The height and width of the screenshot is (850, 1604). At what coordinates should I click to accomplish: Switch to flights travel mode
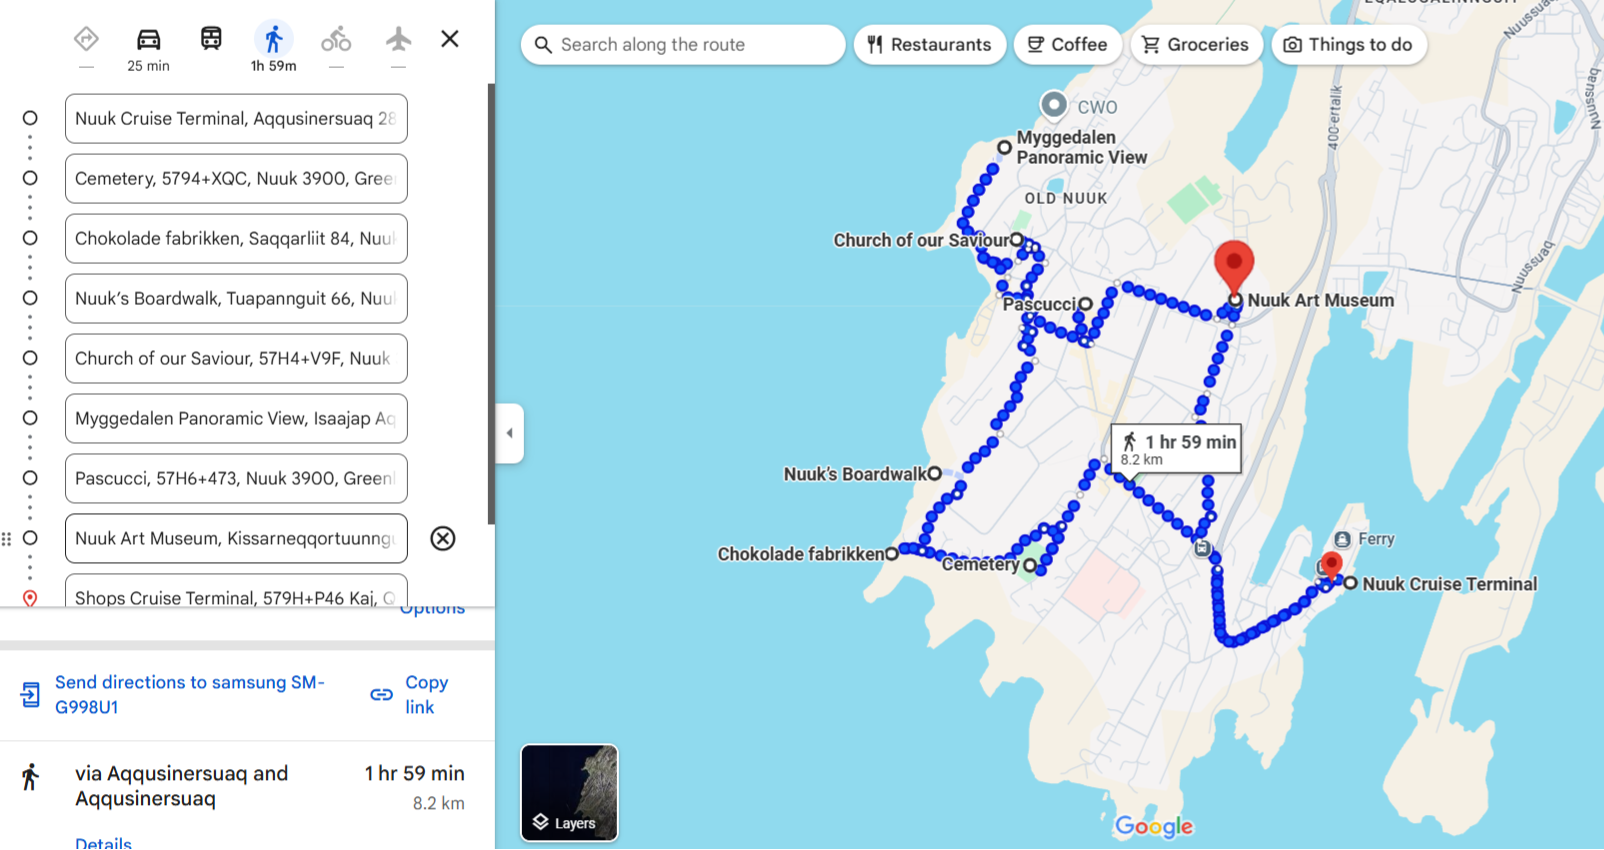[398, 39]
